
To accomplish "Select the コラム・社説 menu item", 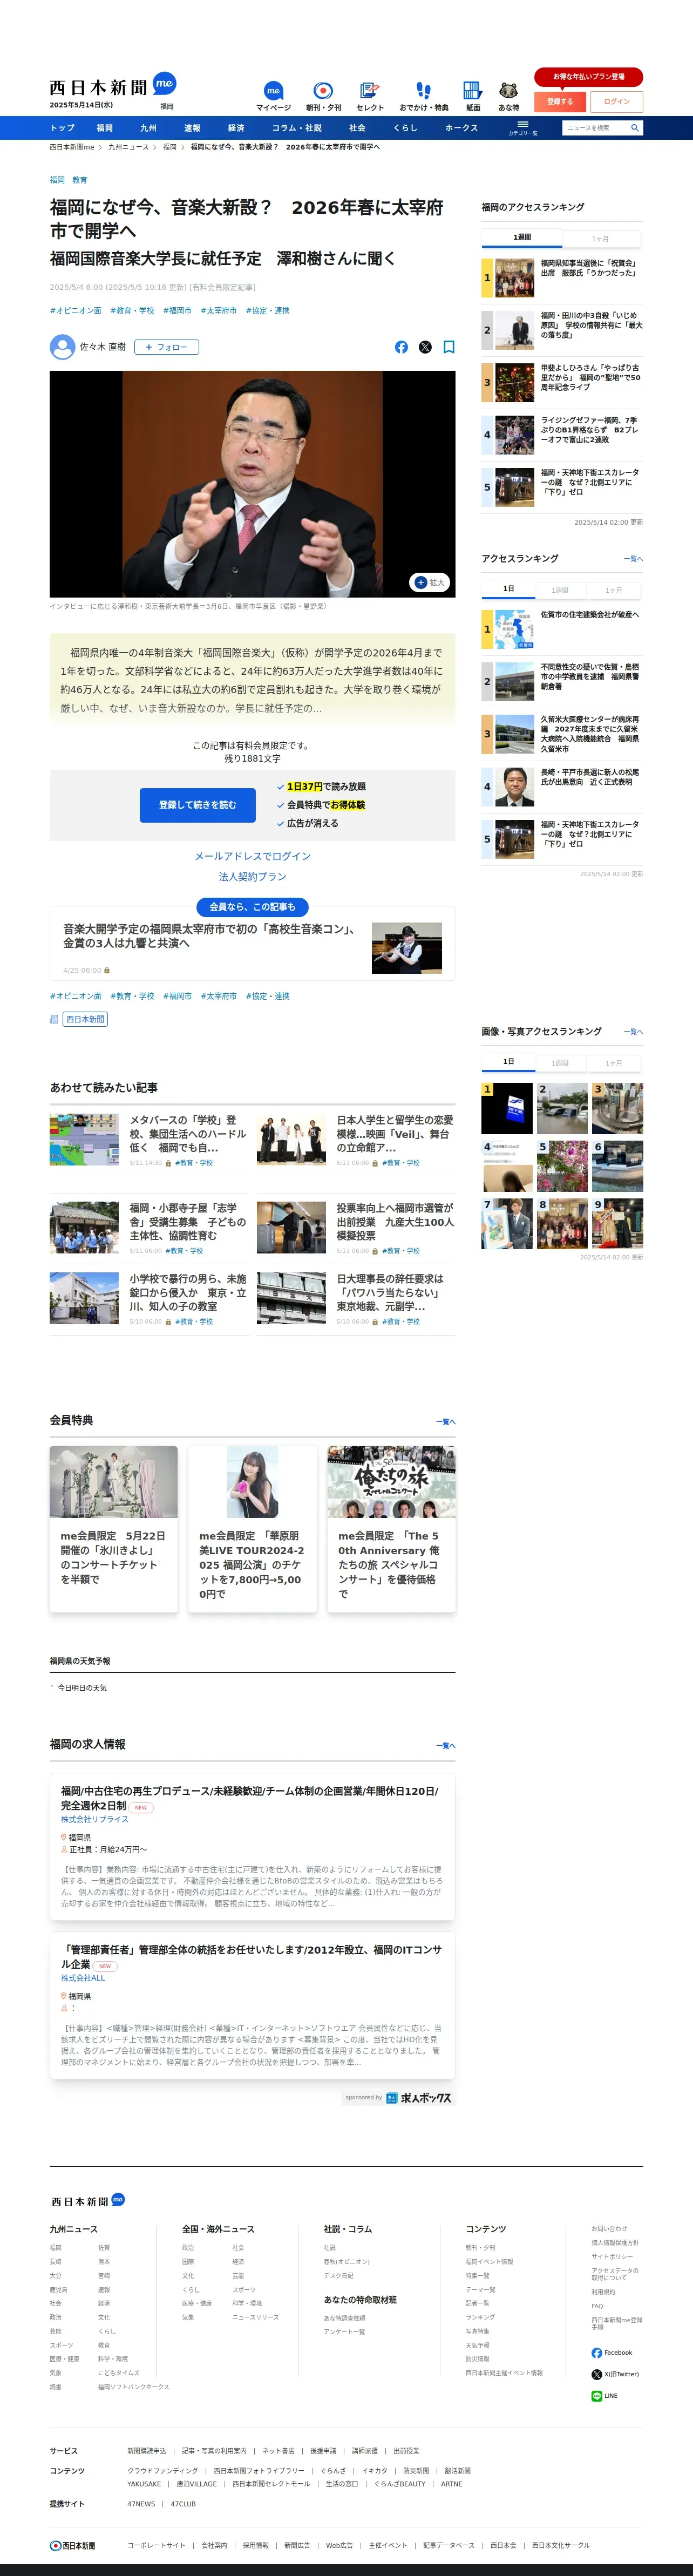I will [297, 128].
